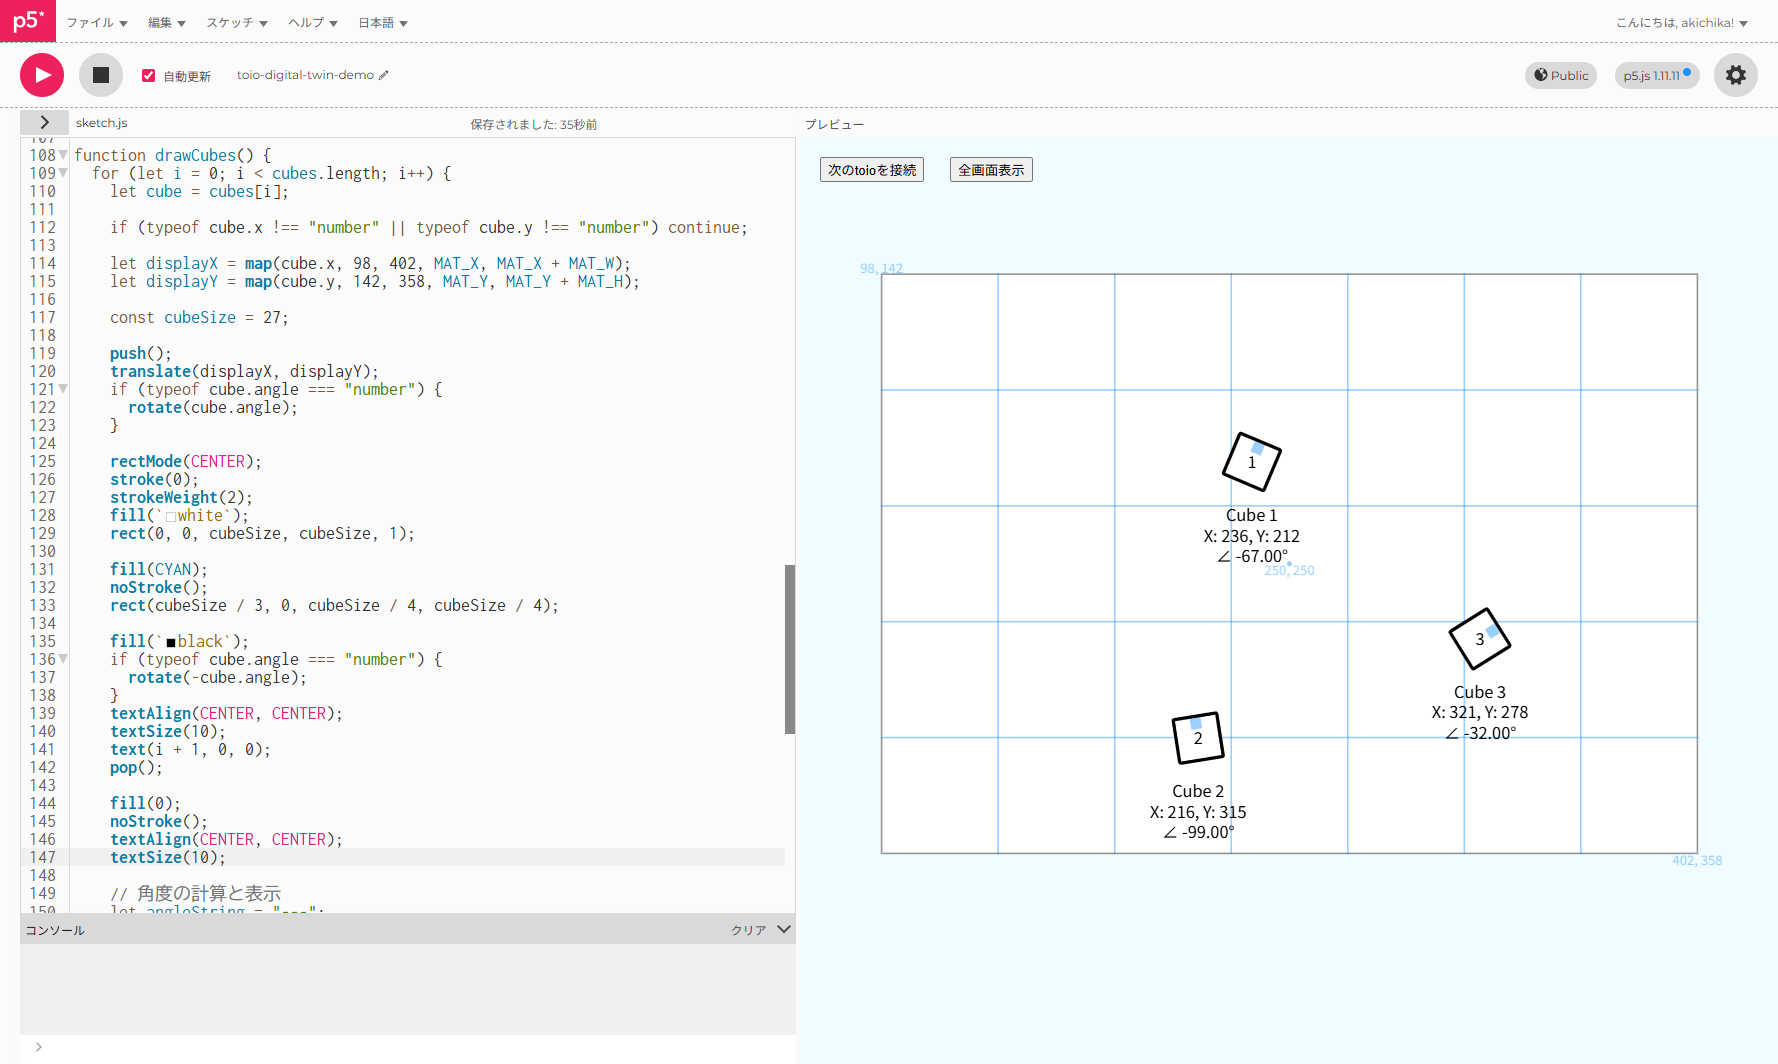Click the code editor vertical scrollbar thumb
This screenshot has width=1778, height=1064.
point(790,649)
